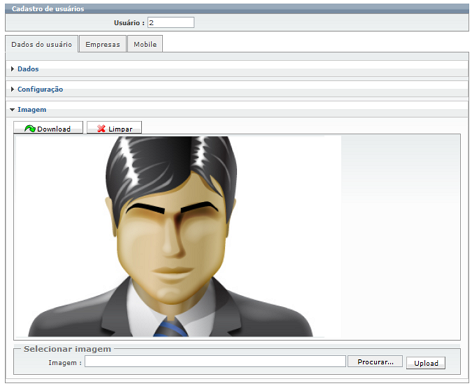Collapse the Imagem section arrow
472x386 pixels.
click(12, 110)
